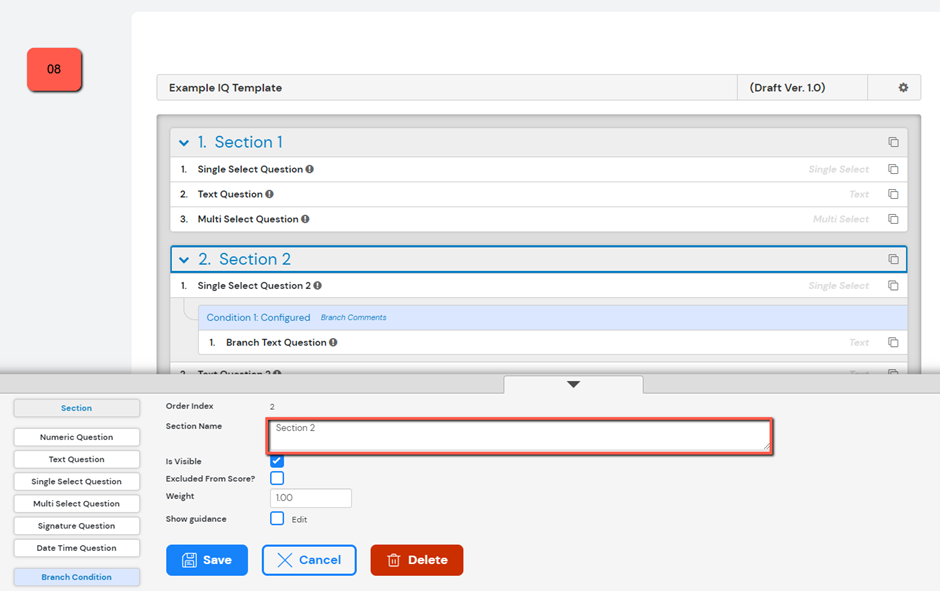Uncheck the Is Visible checkbox

[277, 461]
